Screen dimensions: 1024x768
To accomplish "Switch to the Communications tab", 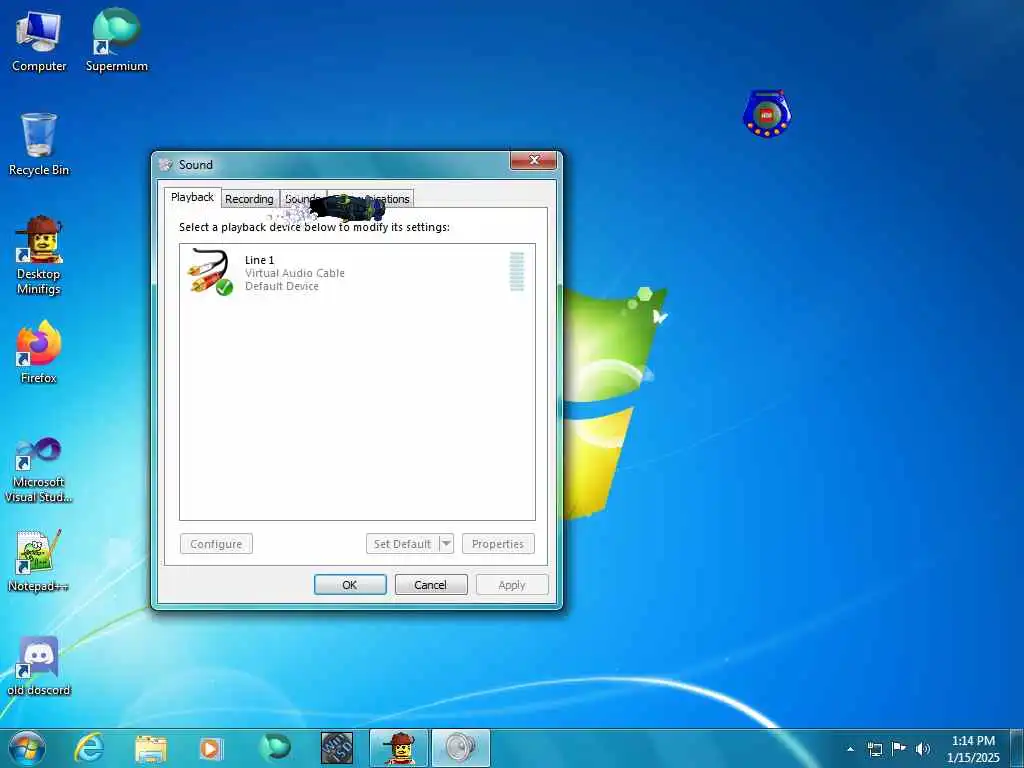I will click(x=370, y=199).
